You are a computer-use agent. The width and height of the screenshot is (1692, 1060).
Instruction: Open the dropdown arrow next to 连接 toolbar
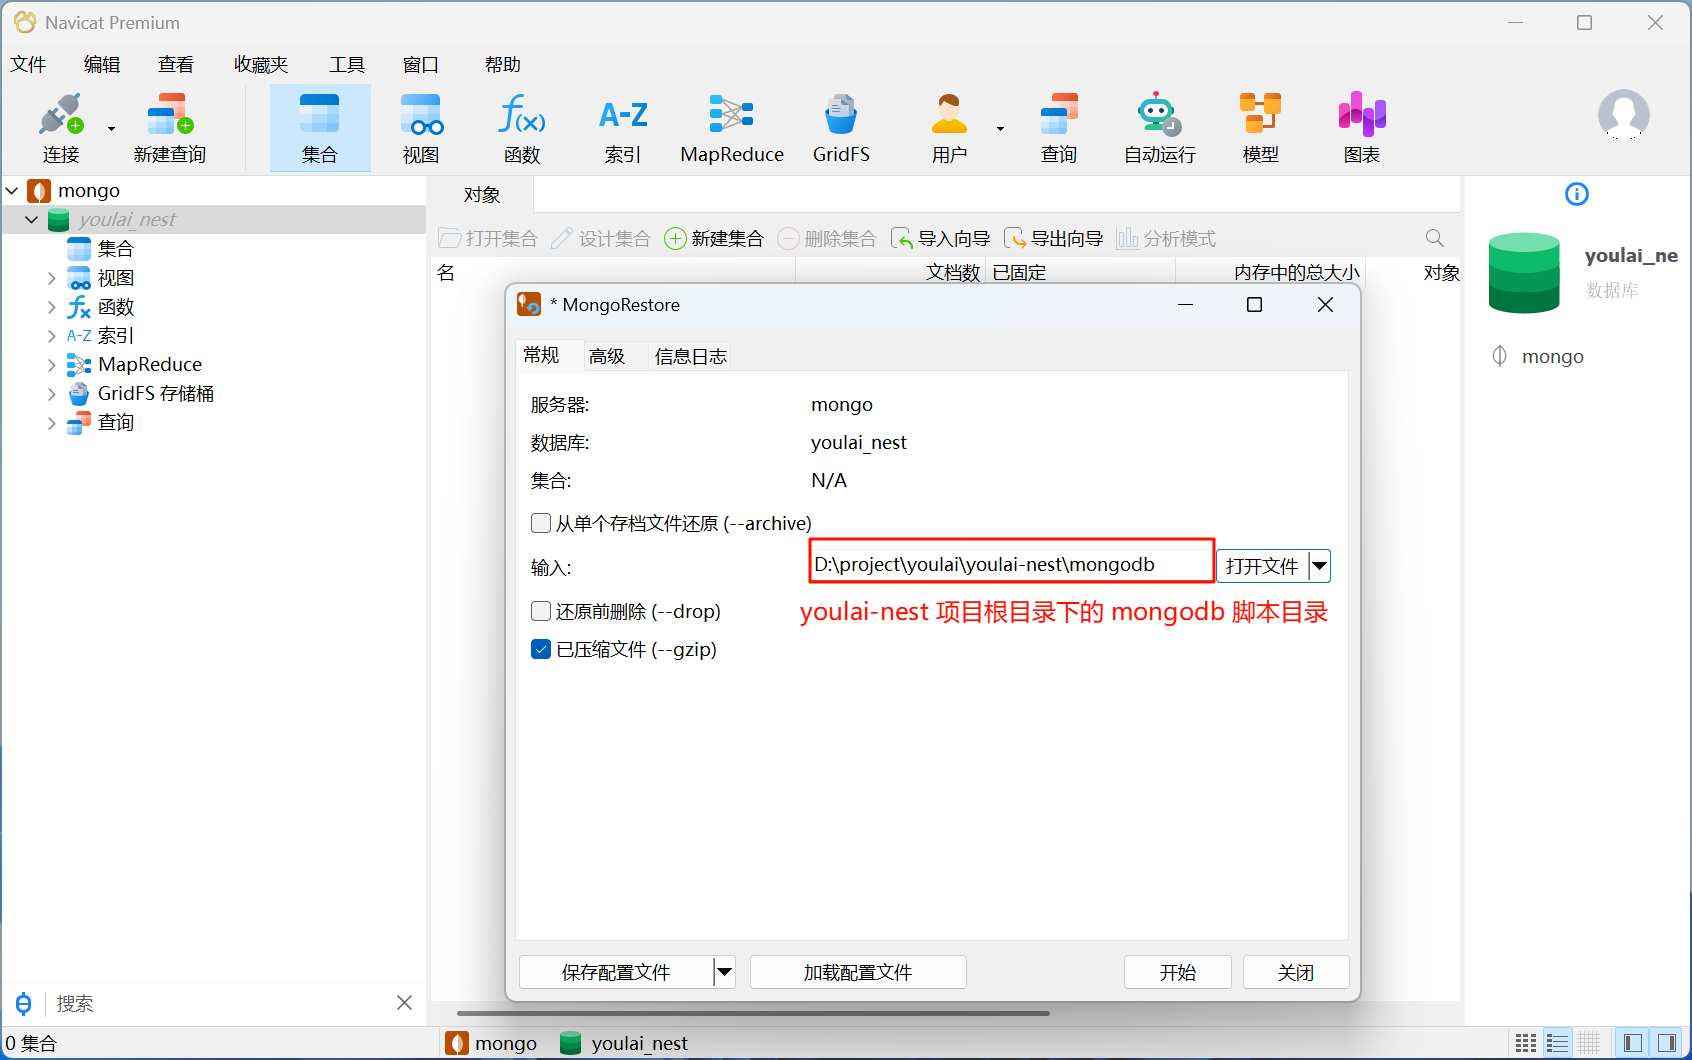[111, 128]
